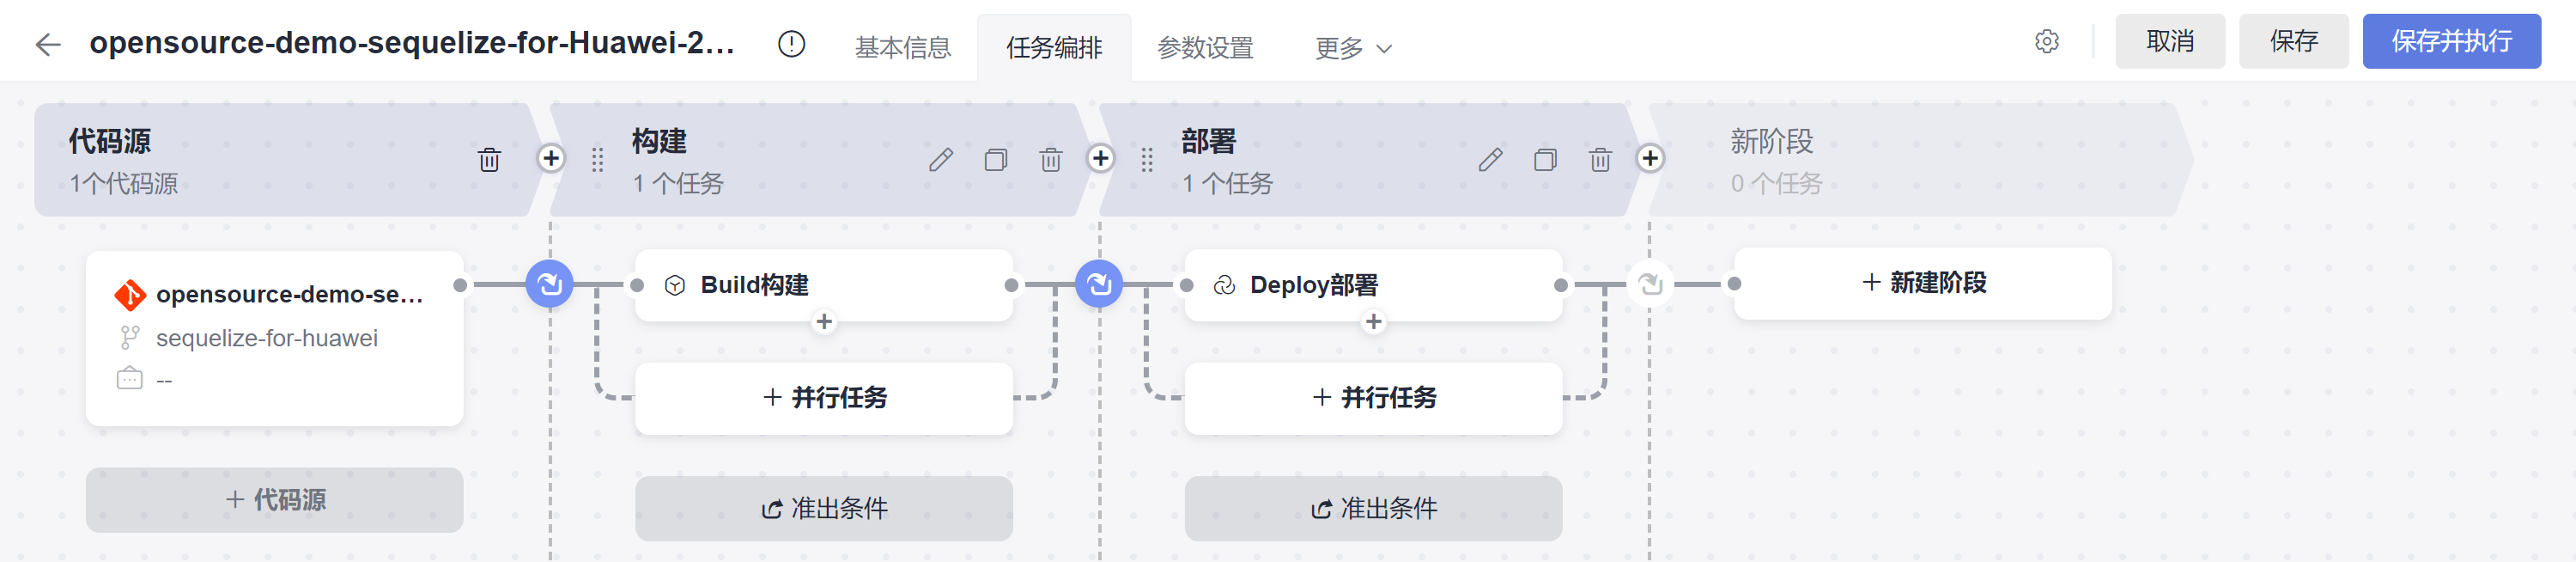This screenshot has height=562, width=2576.
Task: Add serial task below Deploy部署
Action: tap(1374, 322)
